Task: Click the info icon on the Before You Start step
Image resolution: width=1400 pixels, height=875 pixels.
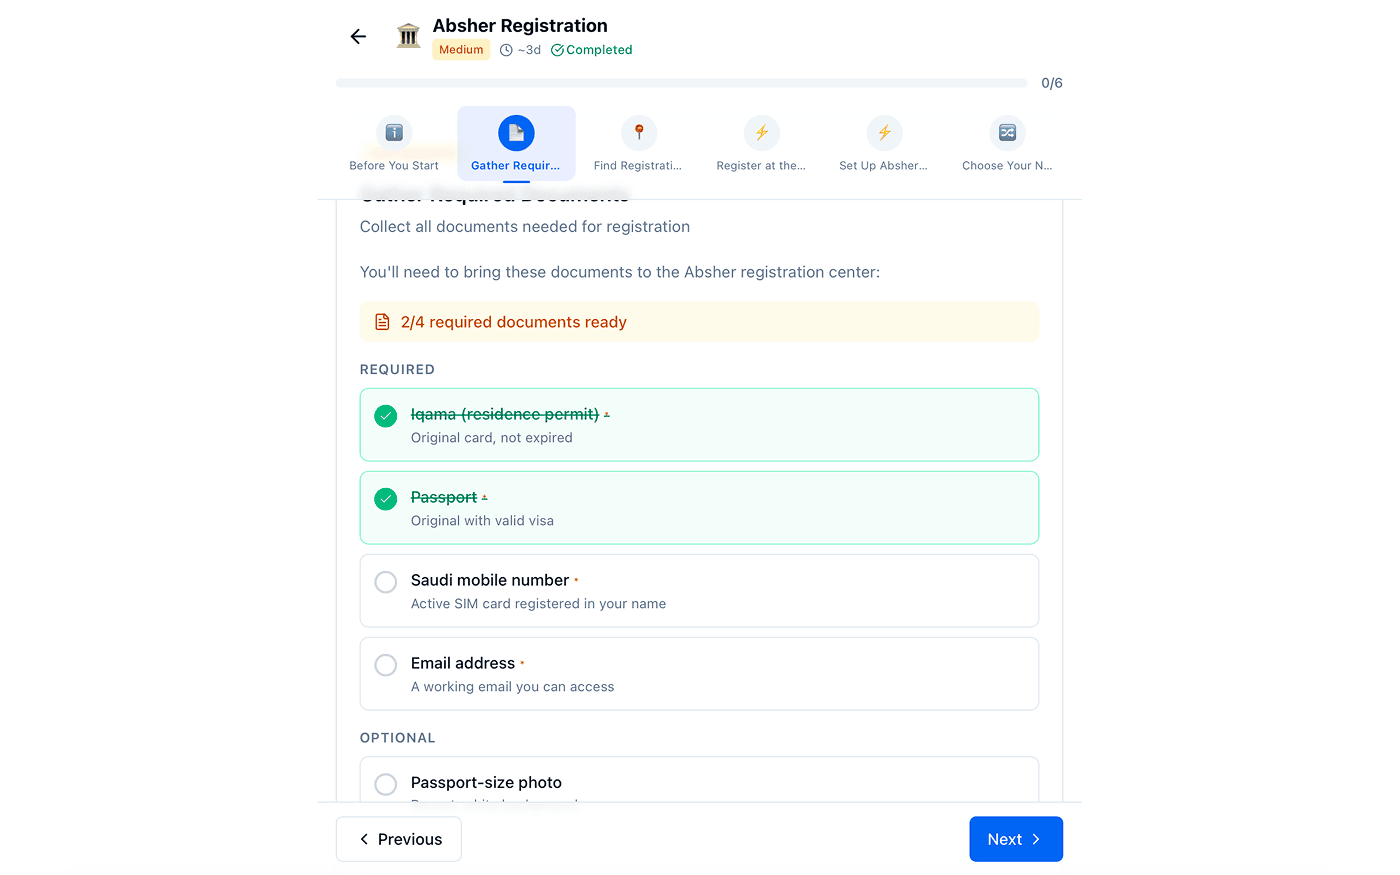Action: [x=394, y=131]
